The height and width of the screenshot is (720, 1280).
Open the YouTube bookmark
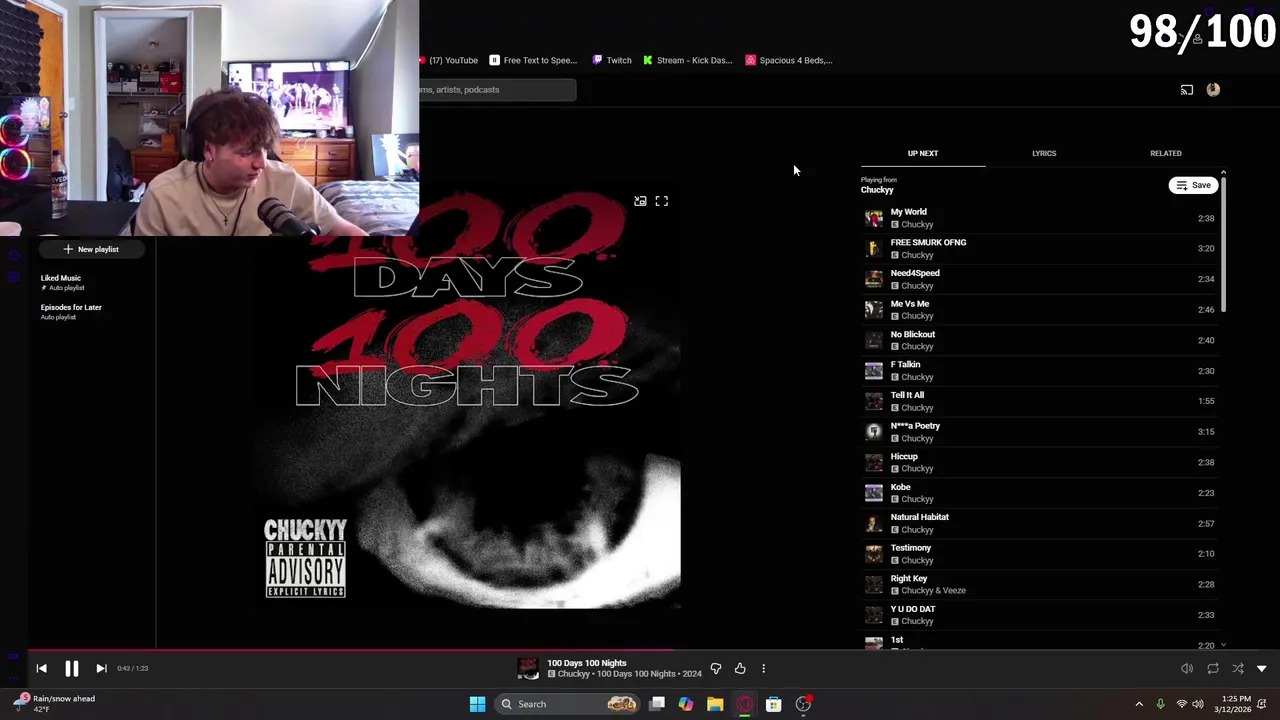pyautogui.click(x=449, y=60)
